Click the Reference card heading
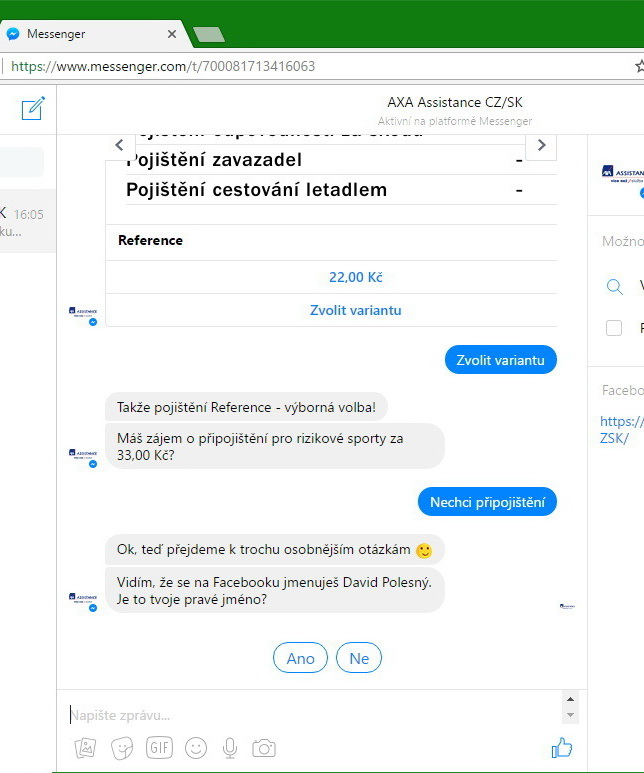 [x=150, y=241]
